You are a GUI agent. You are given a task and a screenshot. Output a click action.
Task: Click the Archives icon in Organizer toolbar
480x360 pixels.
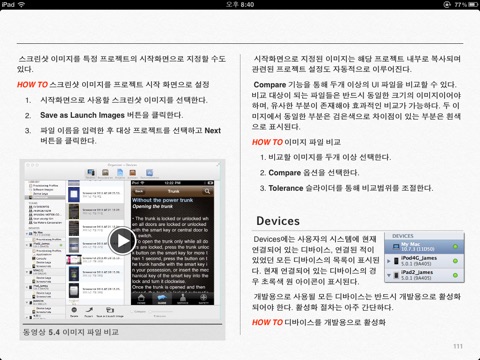coord(133,173)
